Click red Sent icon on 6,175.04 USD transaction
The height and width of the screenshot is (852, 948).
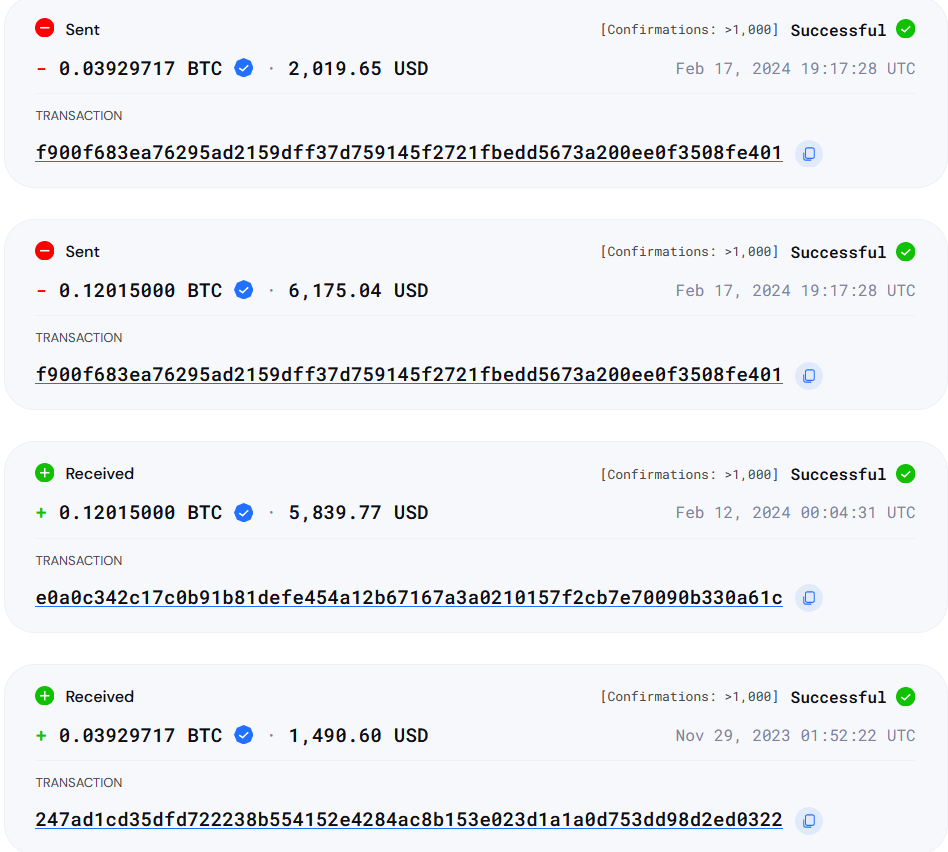(44, 251)
